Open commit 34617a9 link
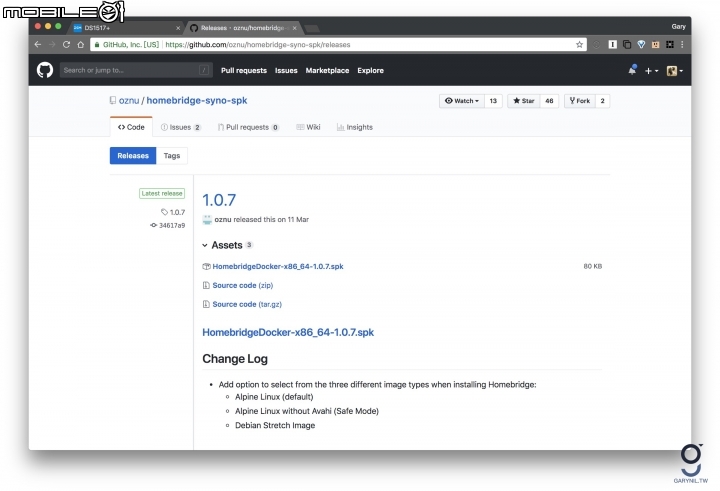Image resolution: width=720 pixels, height=491 pixels. pos(172,226)
